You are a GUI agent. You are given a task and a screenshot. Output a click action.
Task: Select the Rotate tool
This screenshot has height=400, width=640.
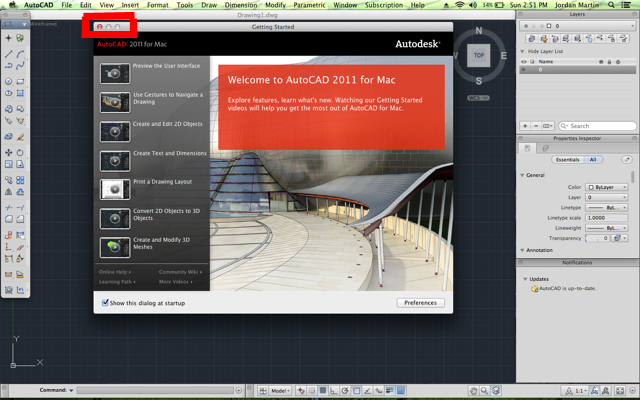(20, 152)
